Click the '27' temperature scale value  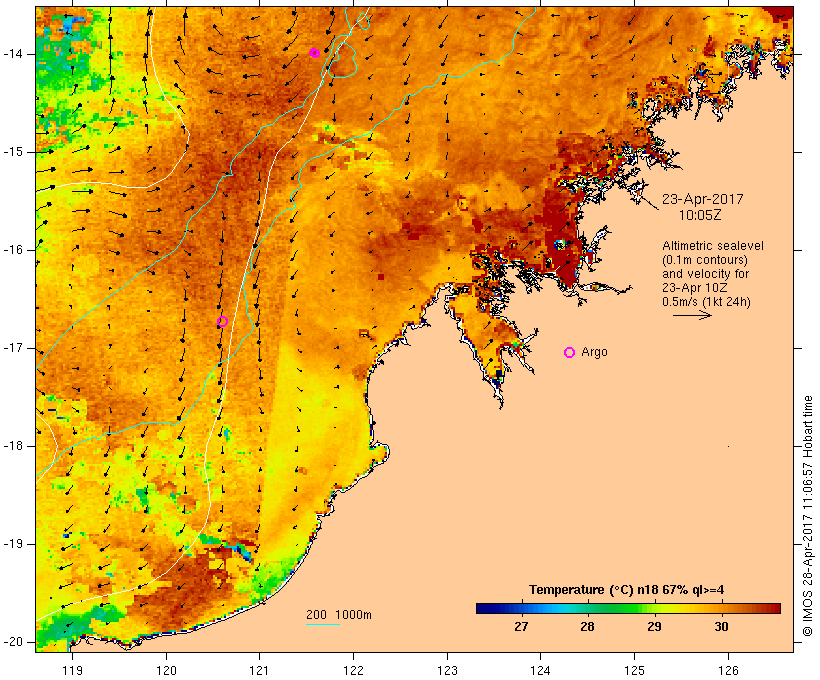click(x=521, y=627)
